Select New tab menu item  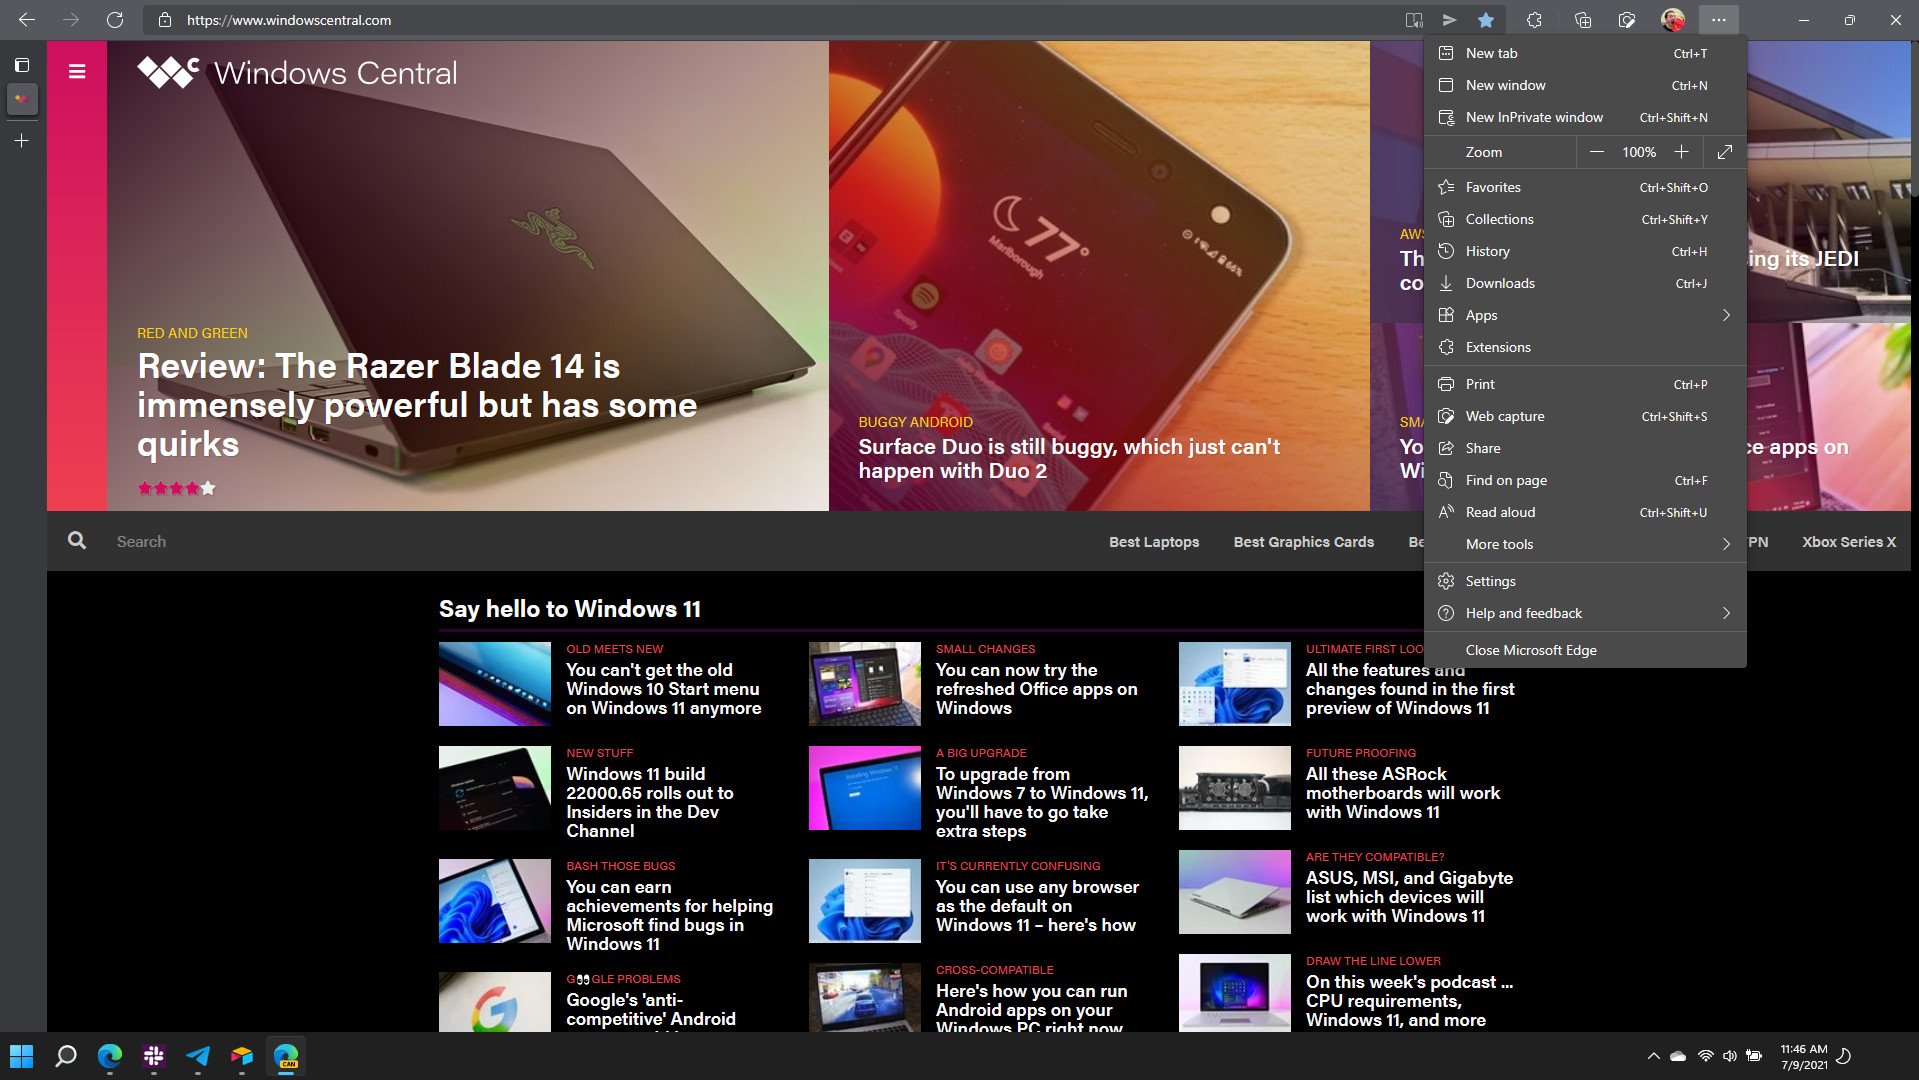click(x=1585, y=53)
